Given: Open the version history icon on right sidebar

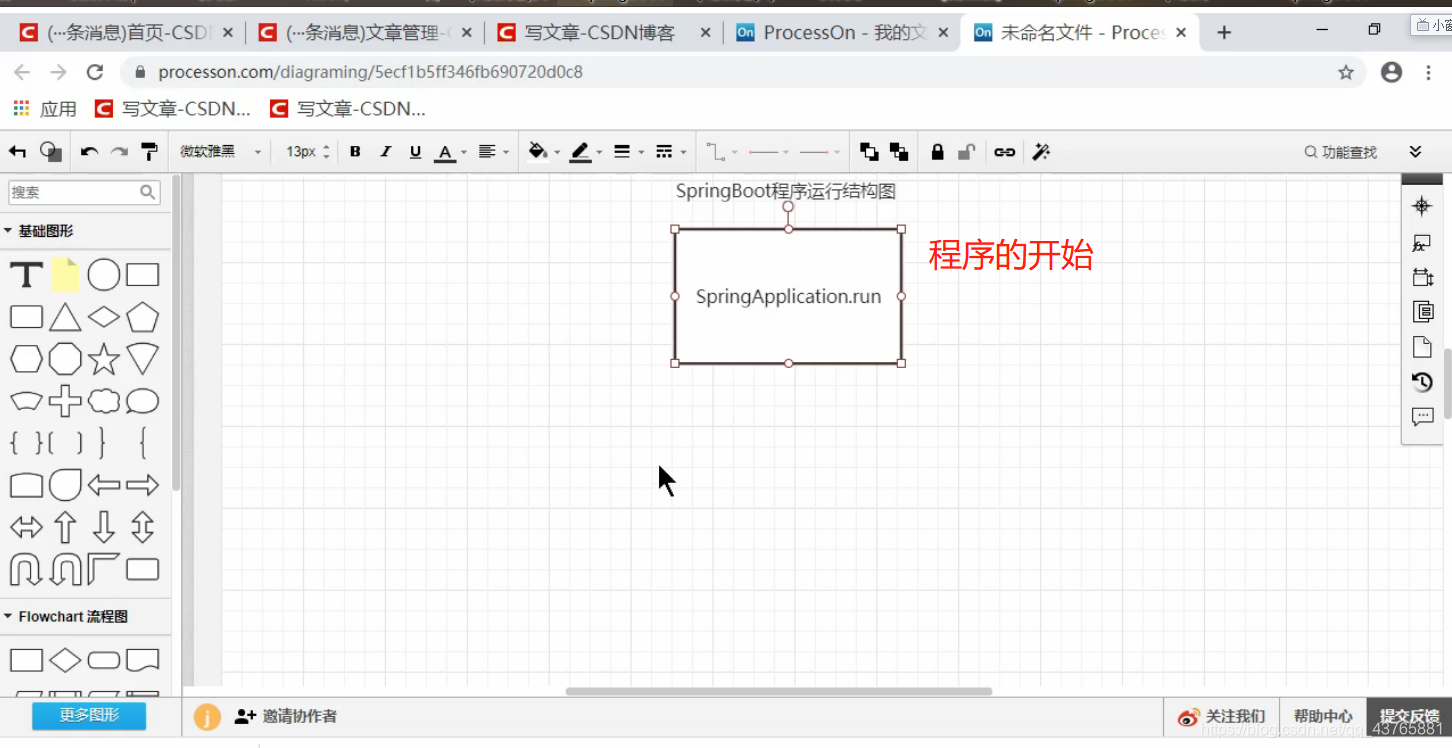Looking at the screenshot, I should click(x=1422, y=381).
